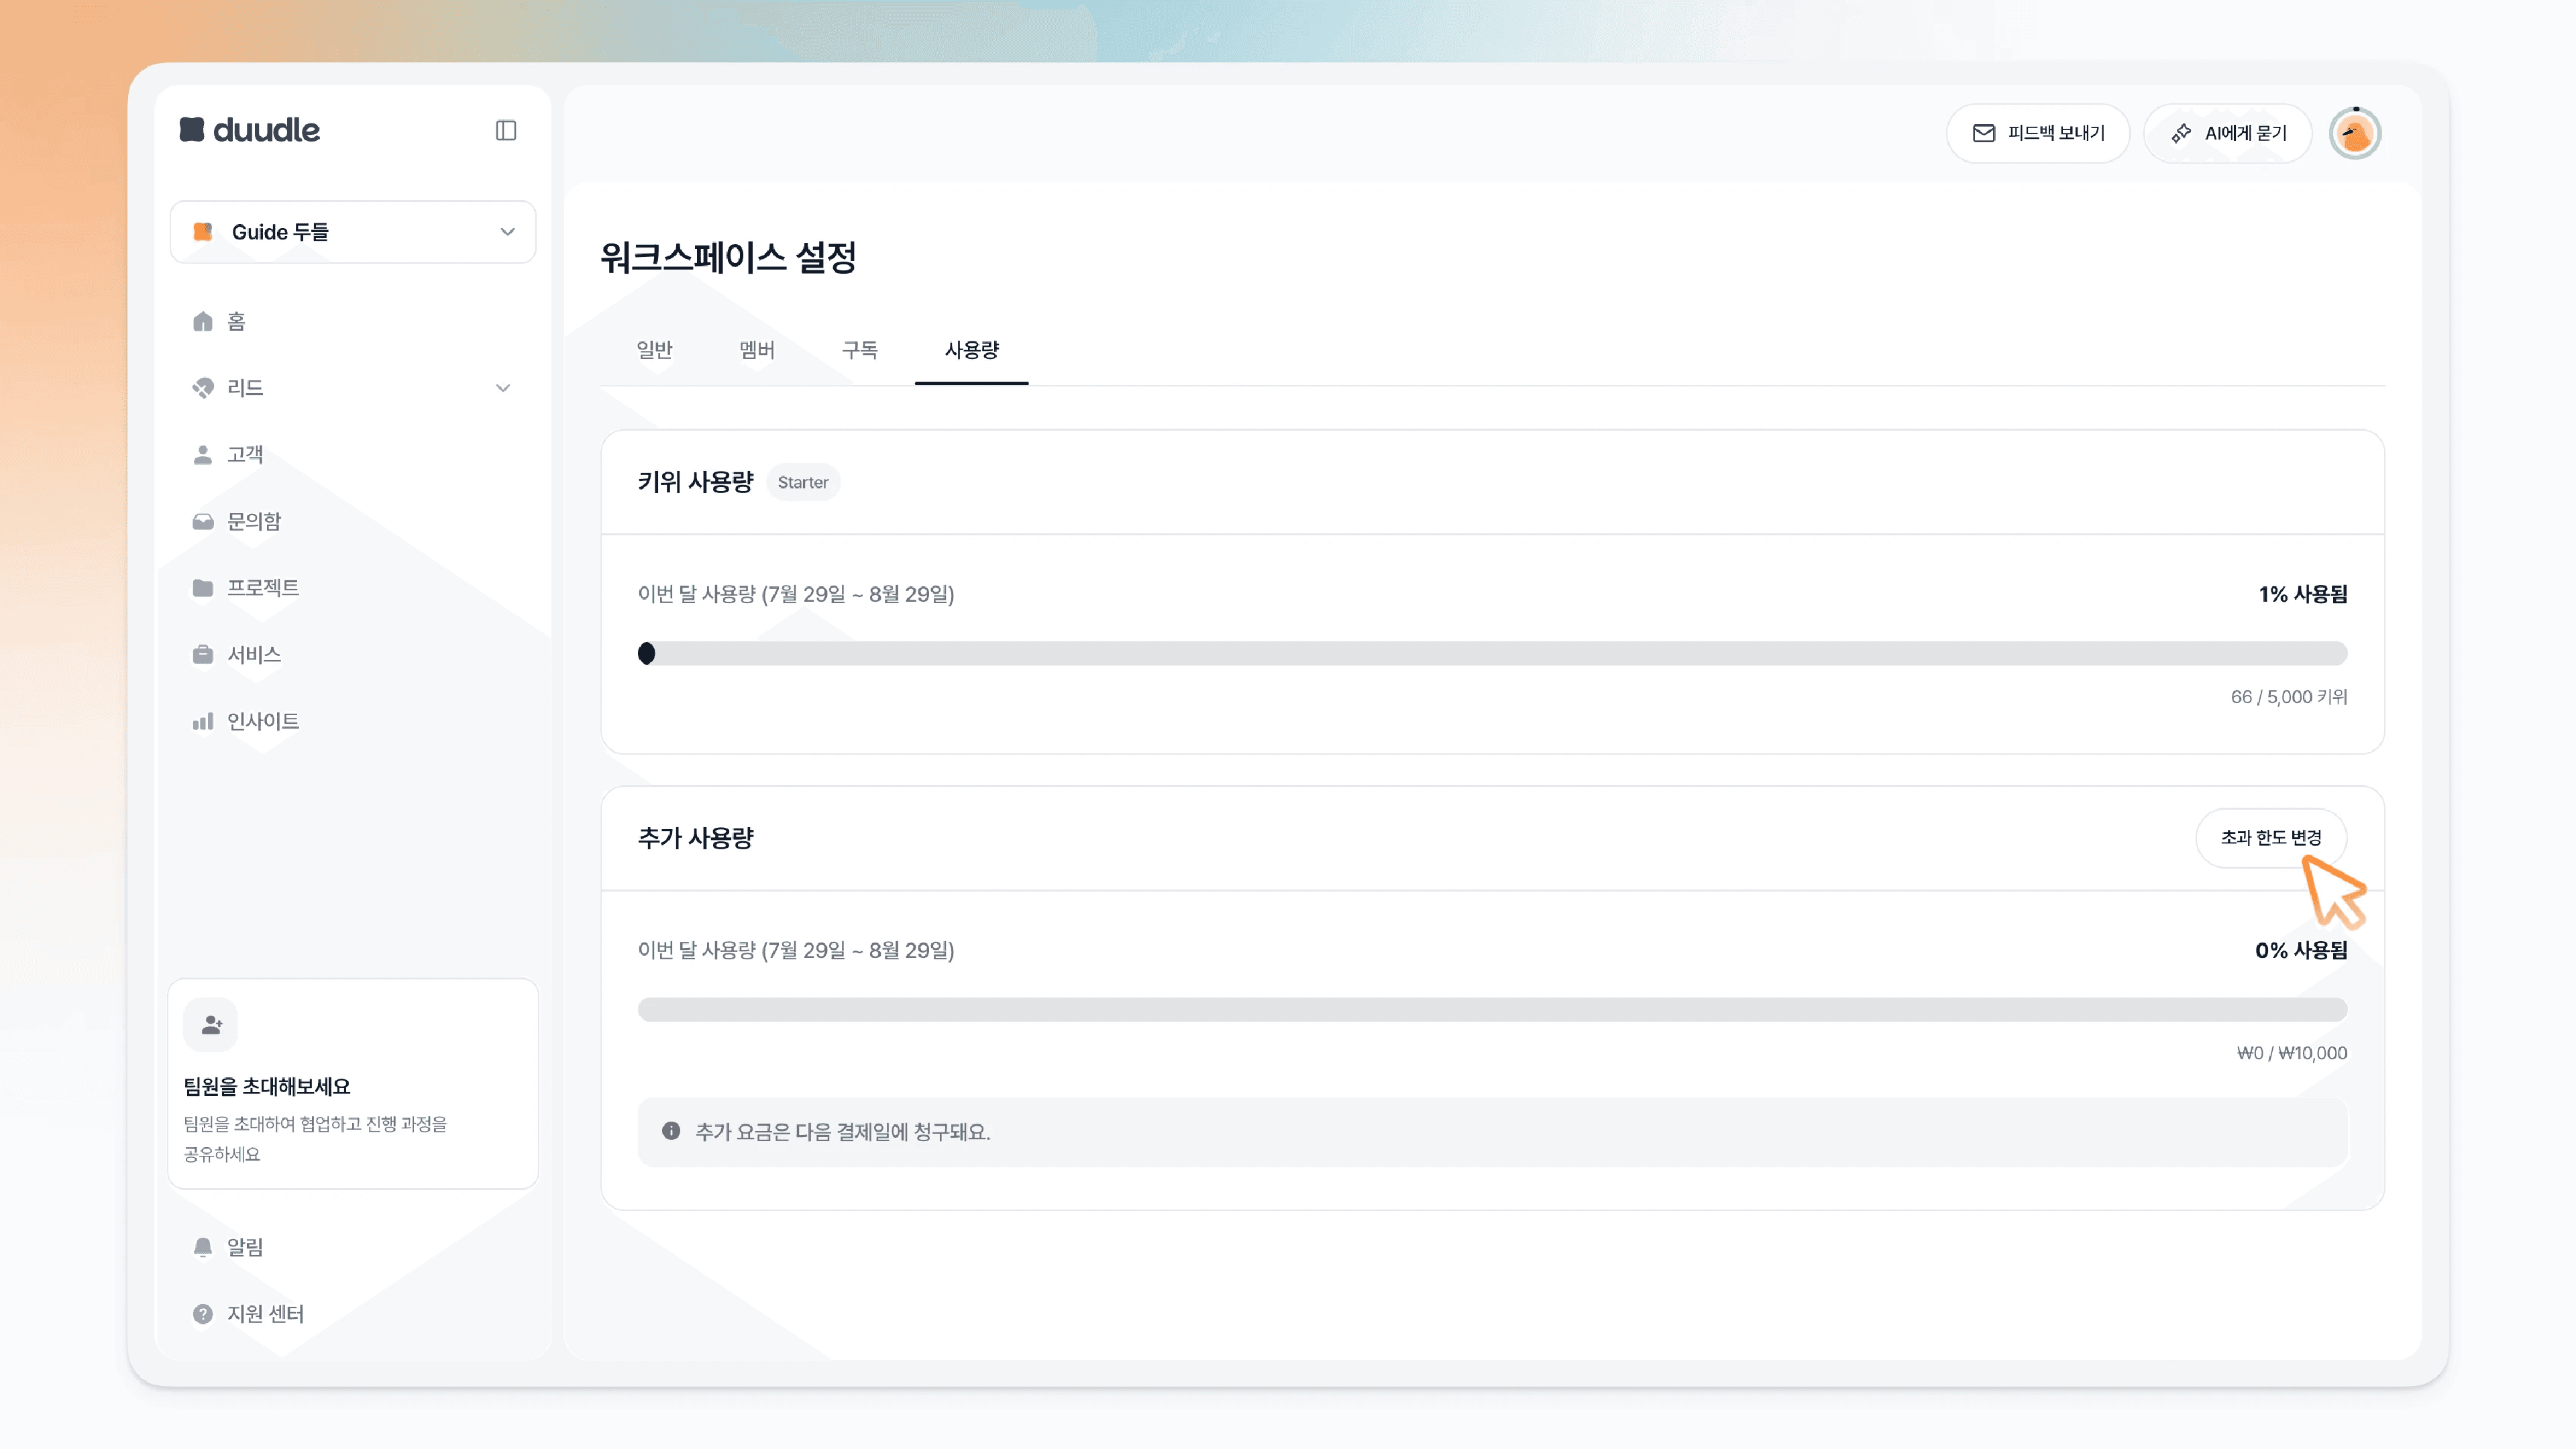2576x1449 pixels.
Task: Expand the 리드 chevron
Action: point(503,388)
